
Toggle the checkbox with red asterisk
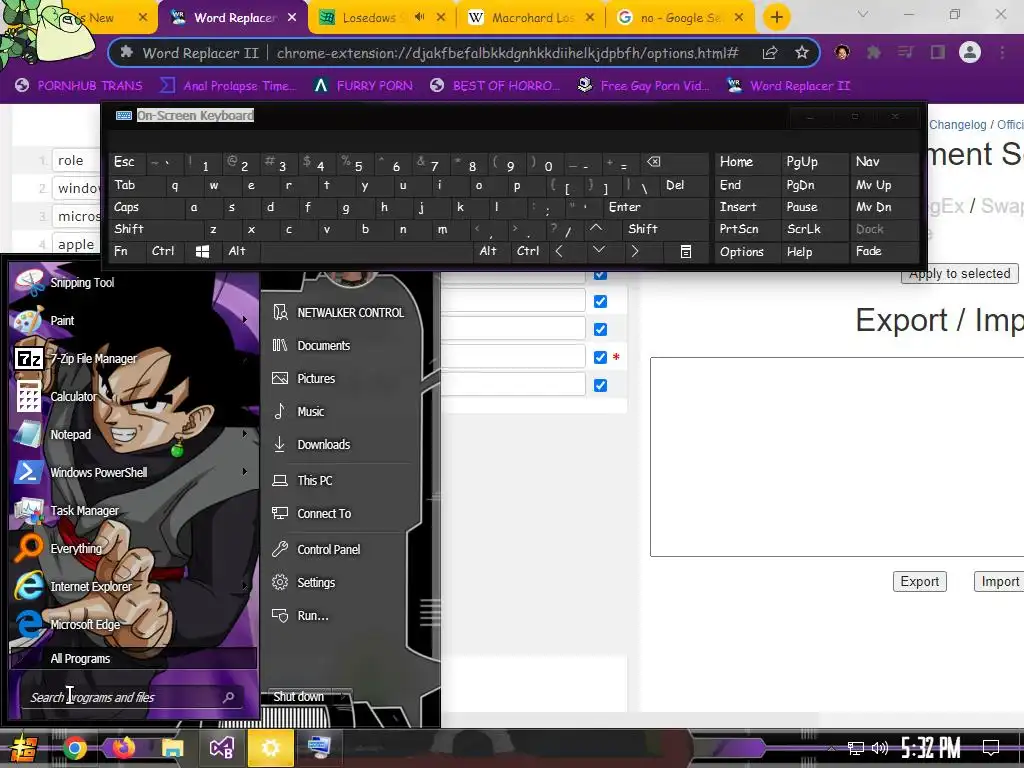[x=600, y=357]
